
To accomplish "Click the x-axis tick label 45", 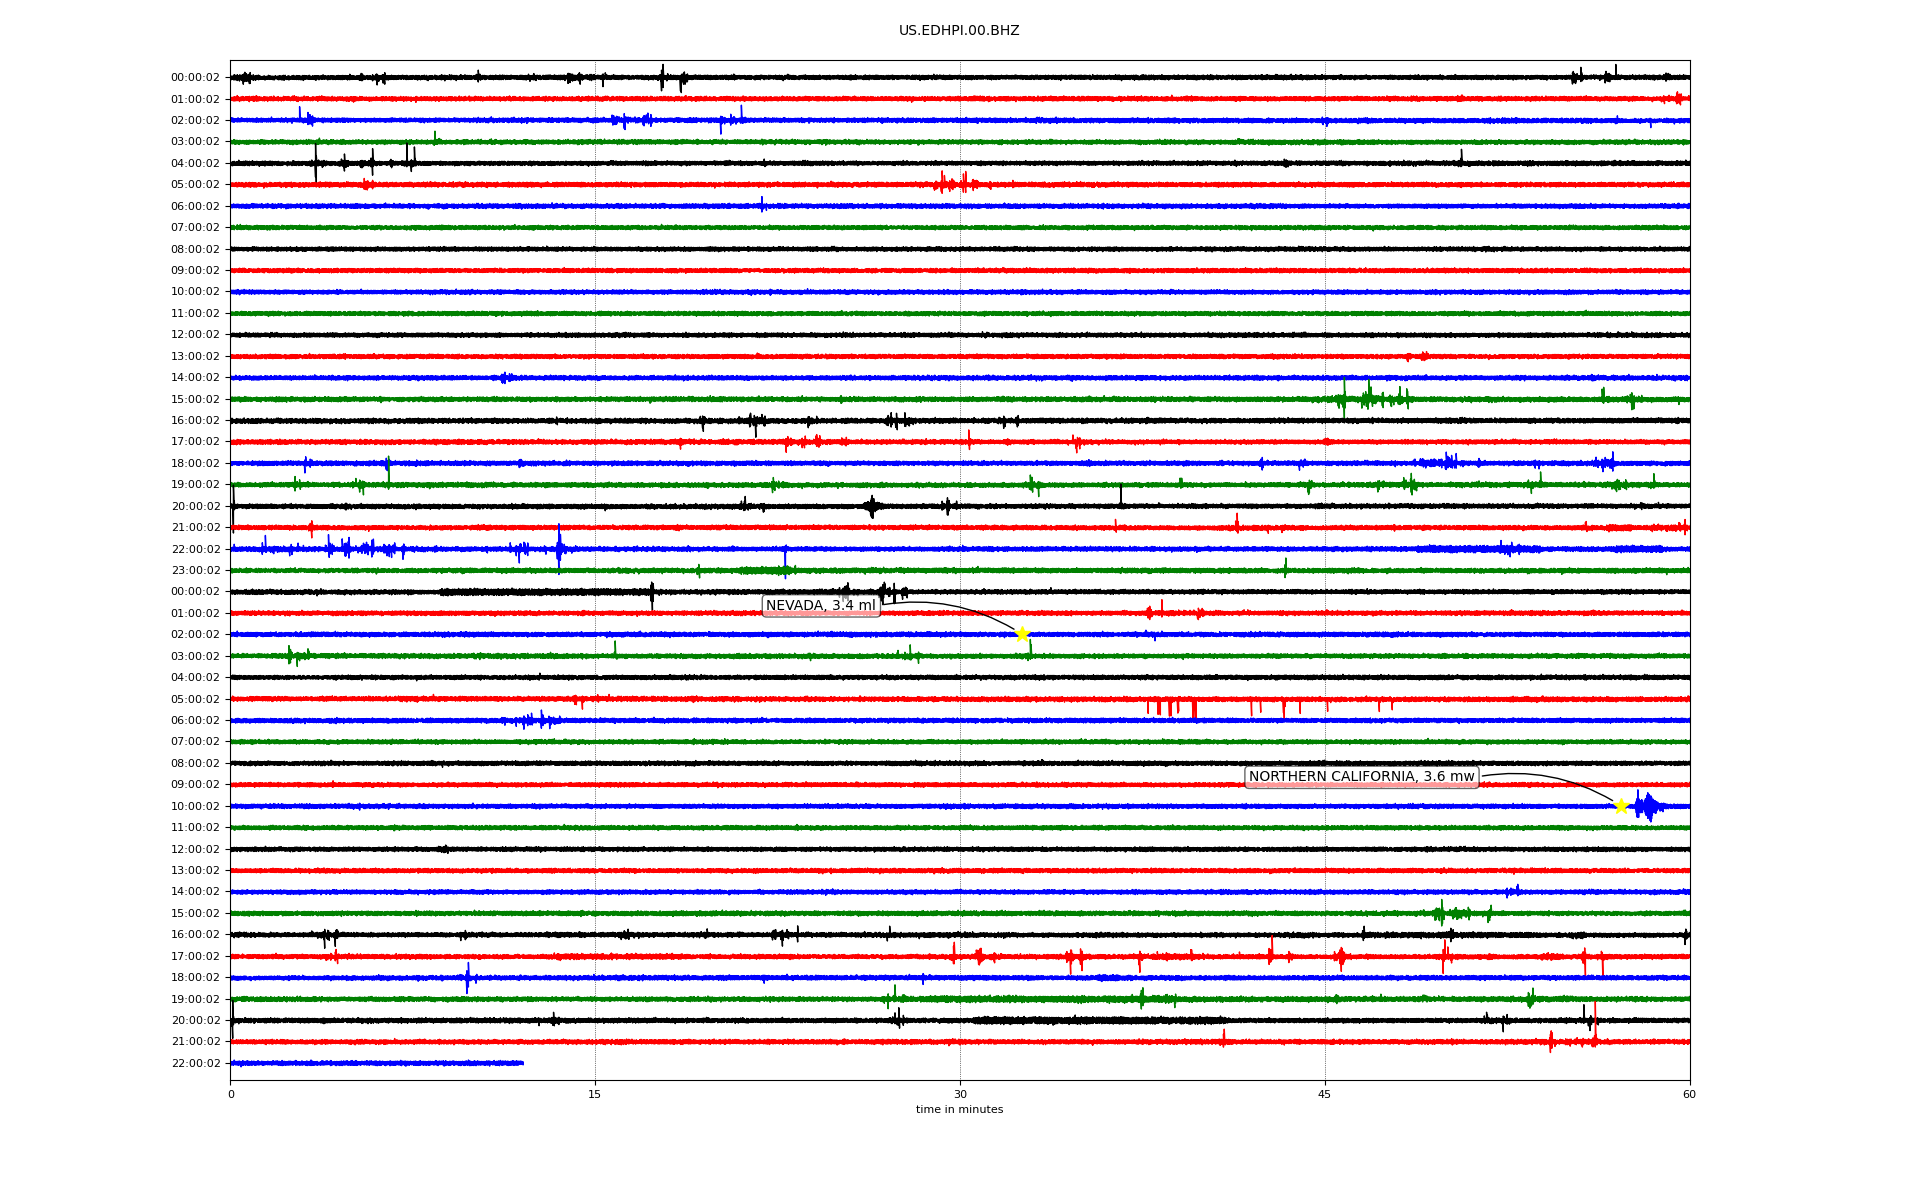I will [x=1325, y=1094].
